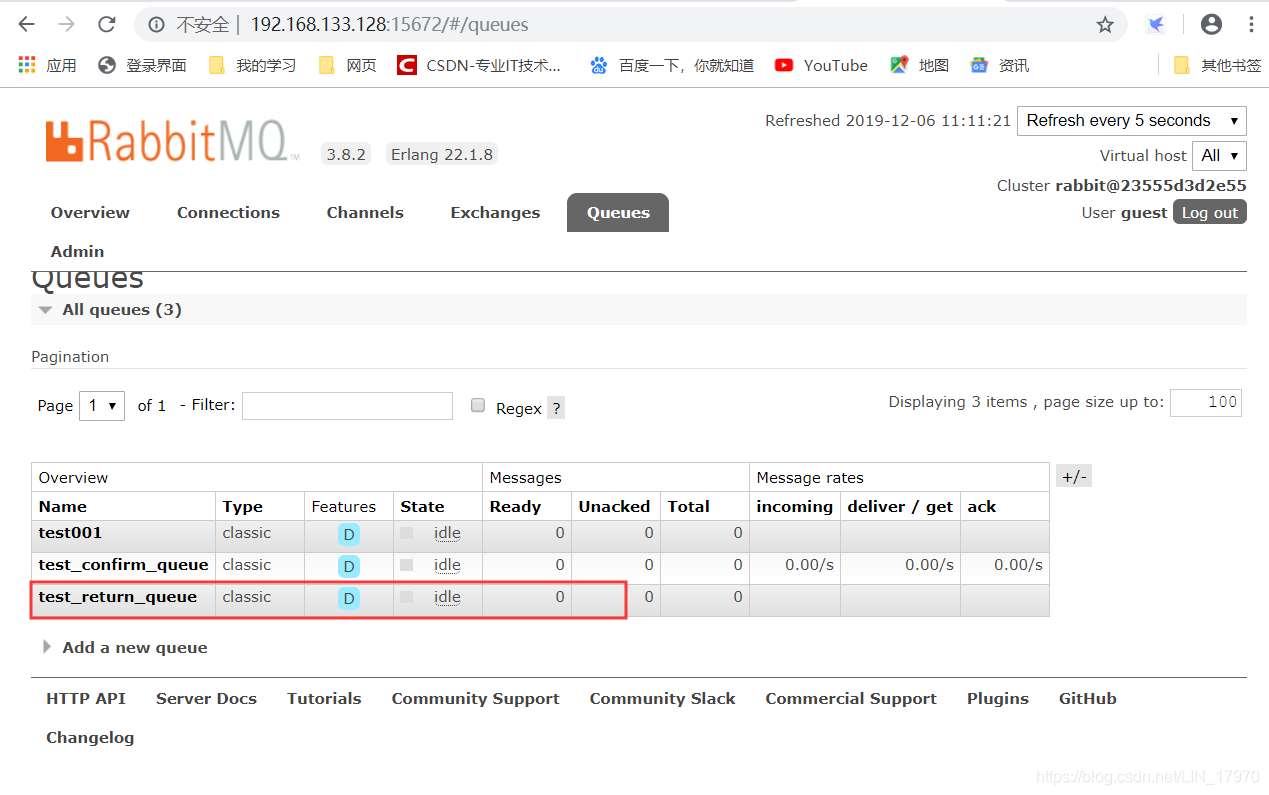Click the D feature badge for test_return_queue
The height and width of the screenshot is (795, 1269).
tap(348, 598)
